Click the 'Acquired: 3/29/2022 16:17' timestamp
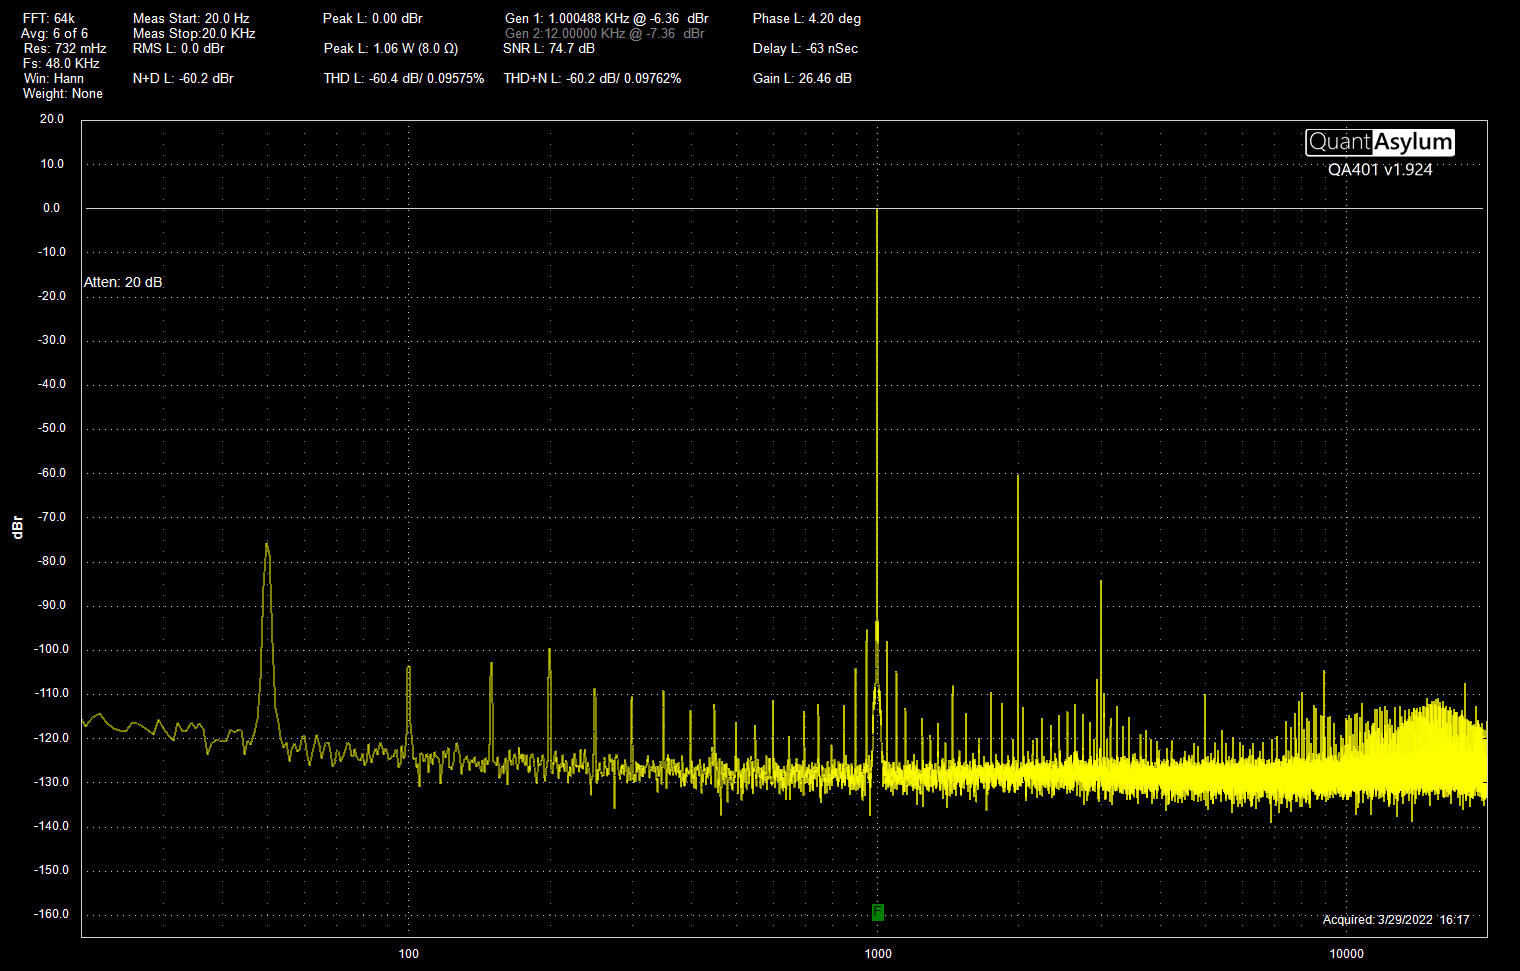 [x=1396, y=919]
